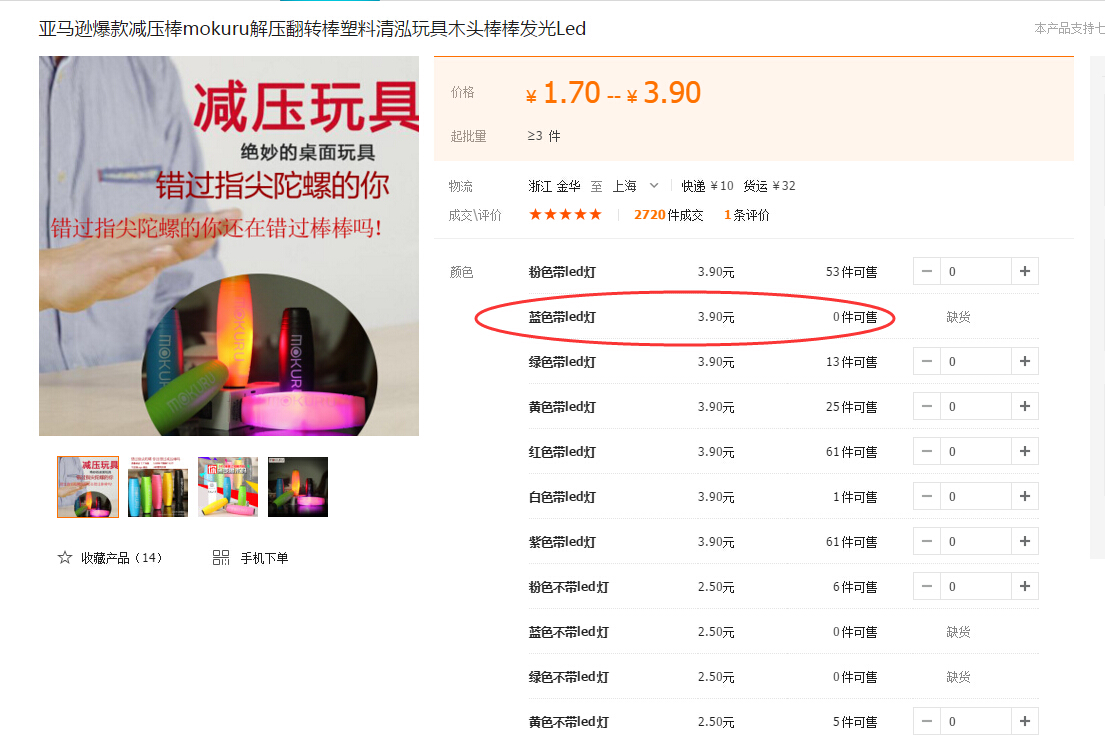
Task: Focus quantity field for 粉色带led灯
Action: click(x=976, y=271)
